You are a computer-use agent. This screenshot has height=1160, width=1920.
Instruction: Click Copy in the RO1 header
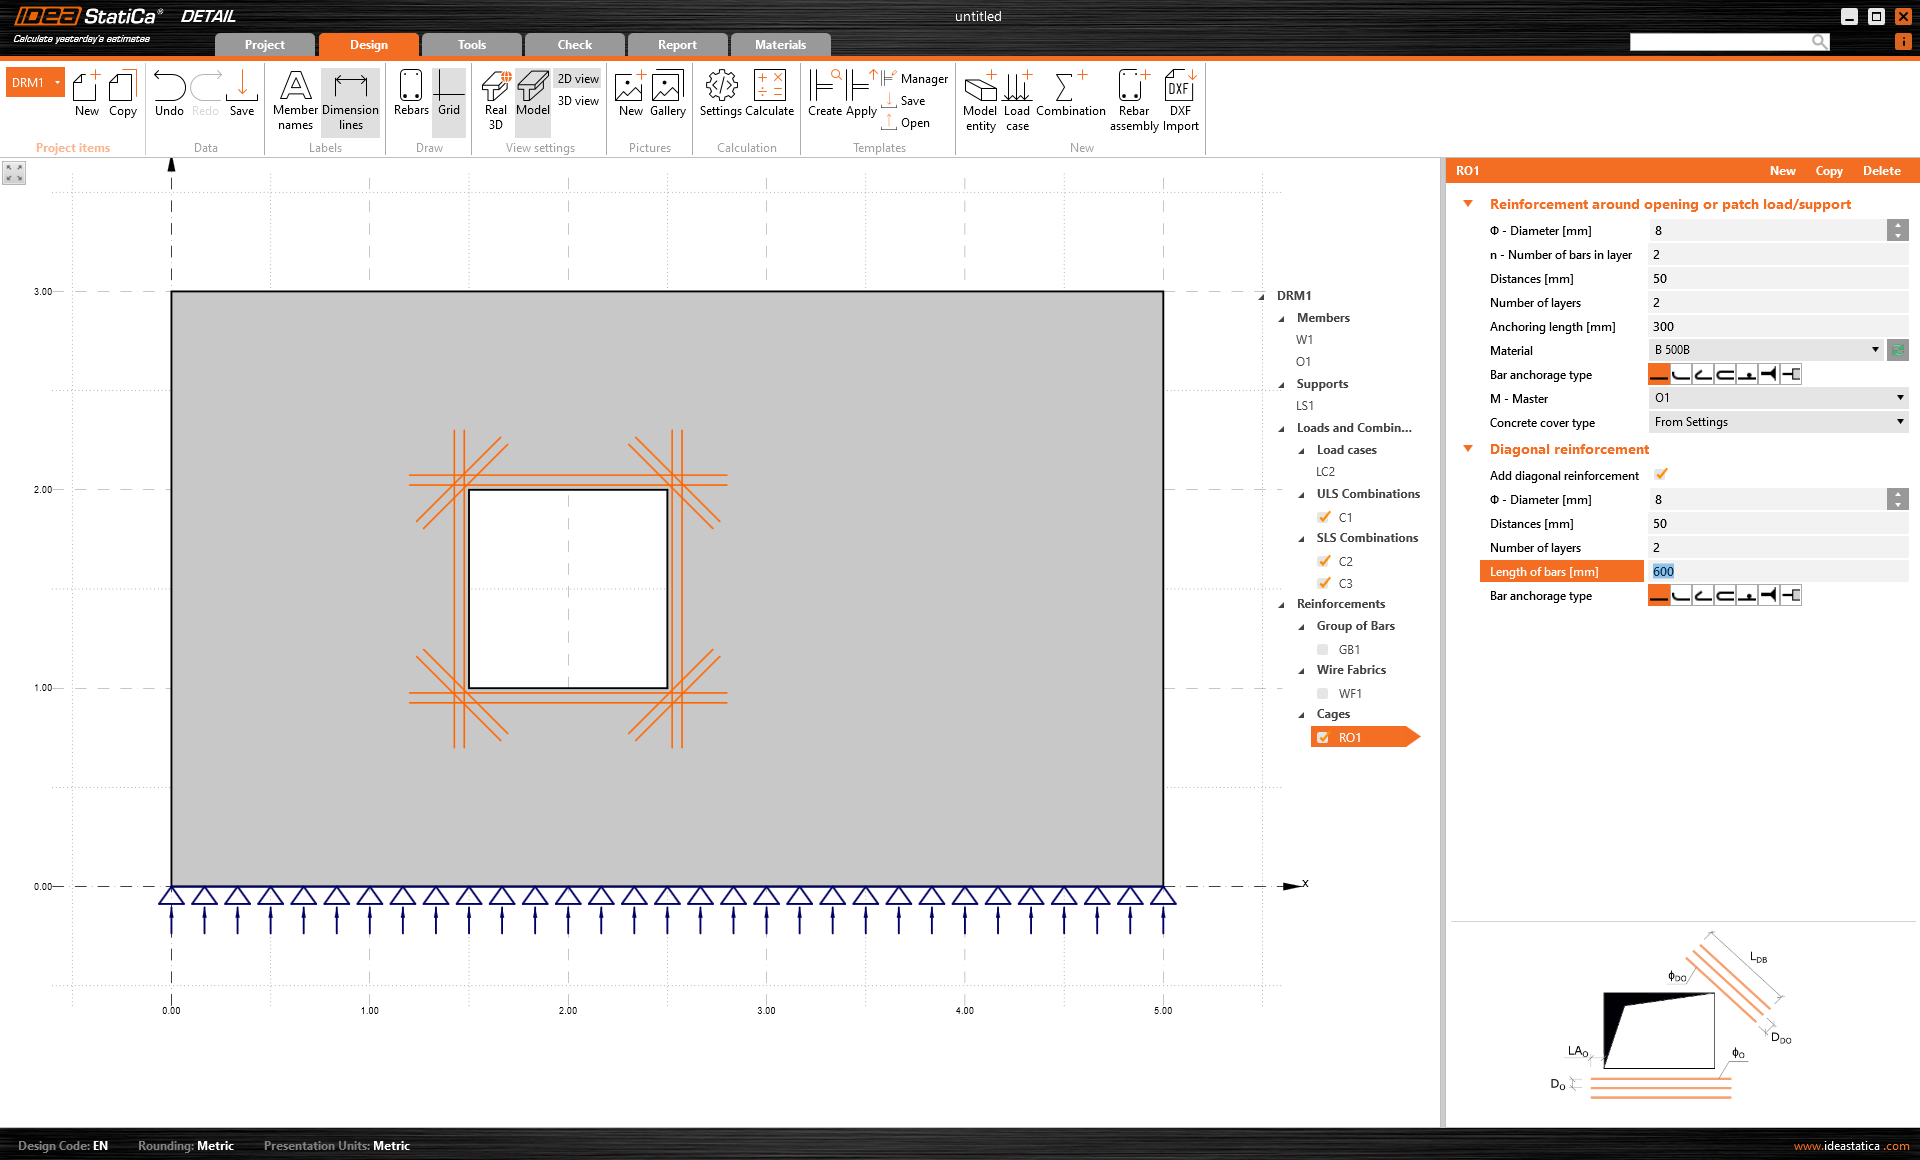point(1829,170)
